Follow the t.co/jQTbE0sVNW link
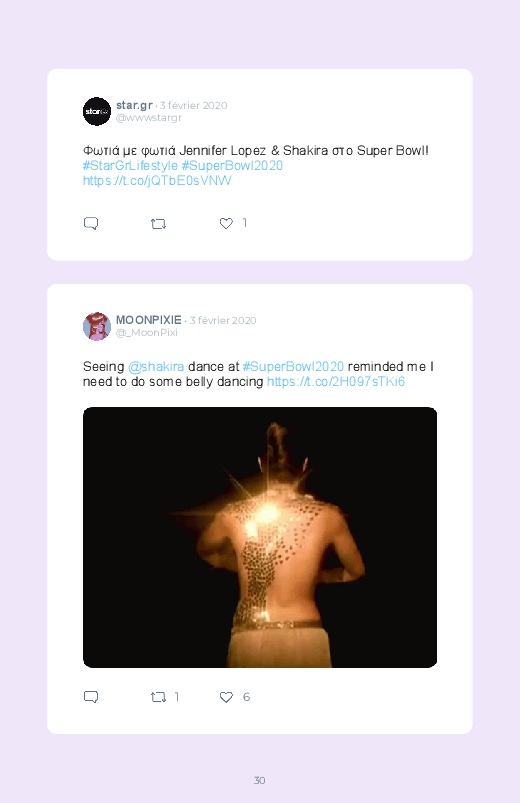Screen dimensions: 520x803 coord(157,180)
